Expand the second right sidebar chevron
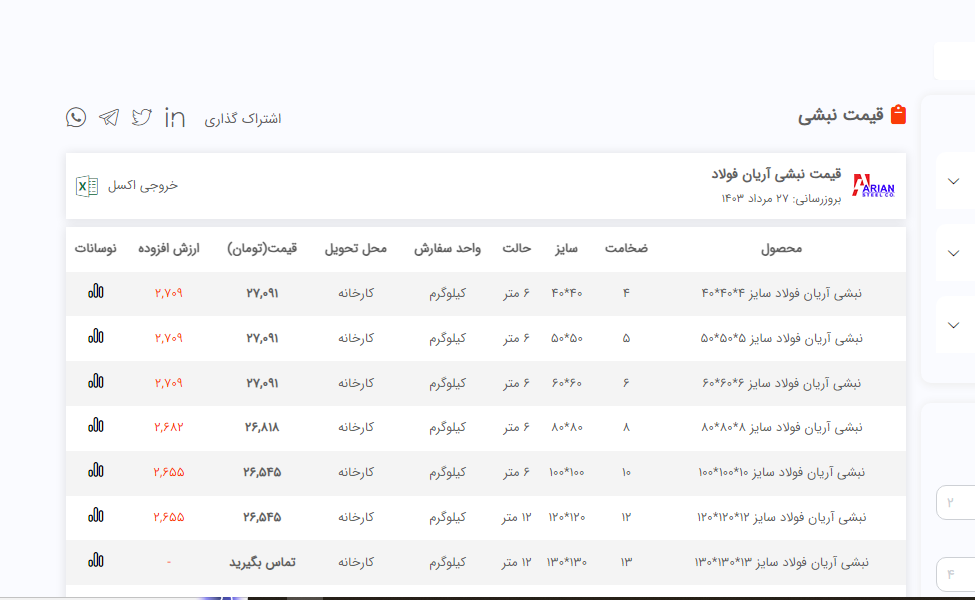 pyautogui.click(x=953, y=253)
